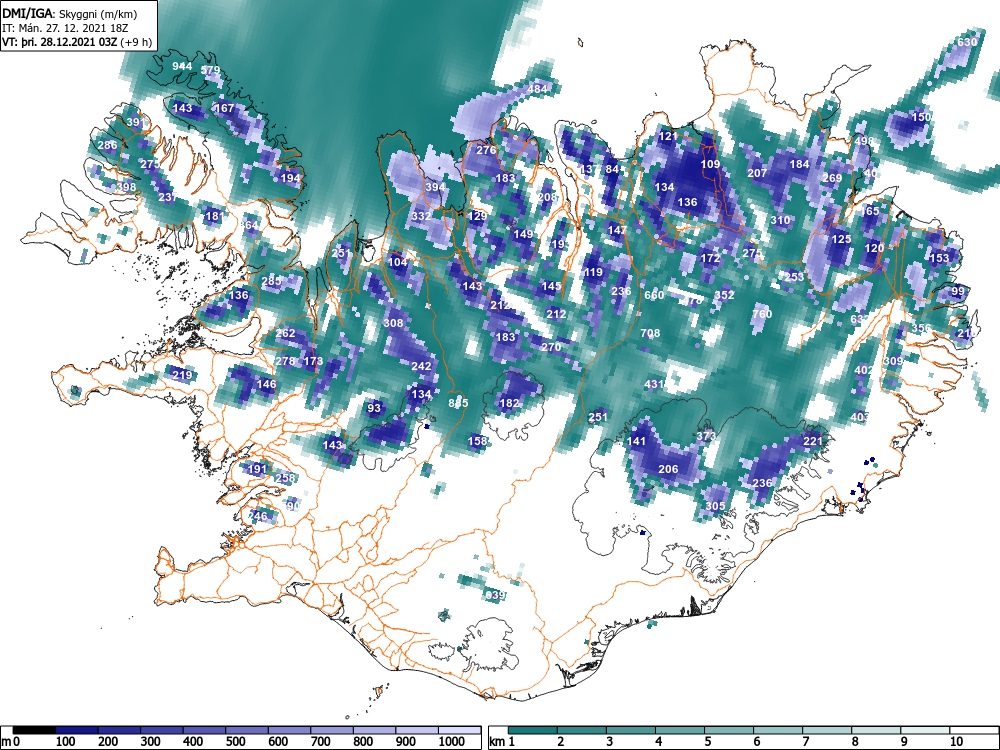Screen dimensions: 1000x750
Task: Click the visibility value 158
Action: tap(477, 441)
